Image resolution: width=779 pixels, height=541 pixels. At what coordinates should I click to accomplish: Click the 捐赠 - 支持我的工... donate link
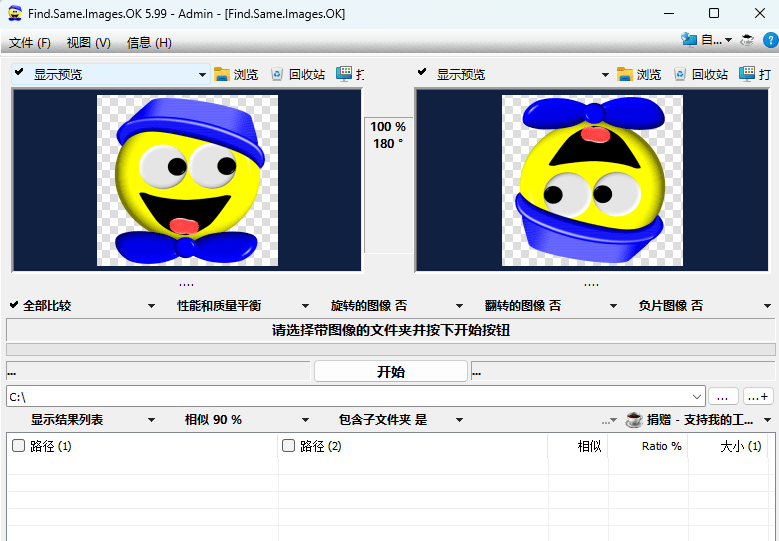click(700, 420)
